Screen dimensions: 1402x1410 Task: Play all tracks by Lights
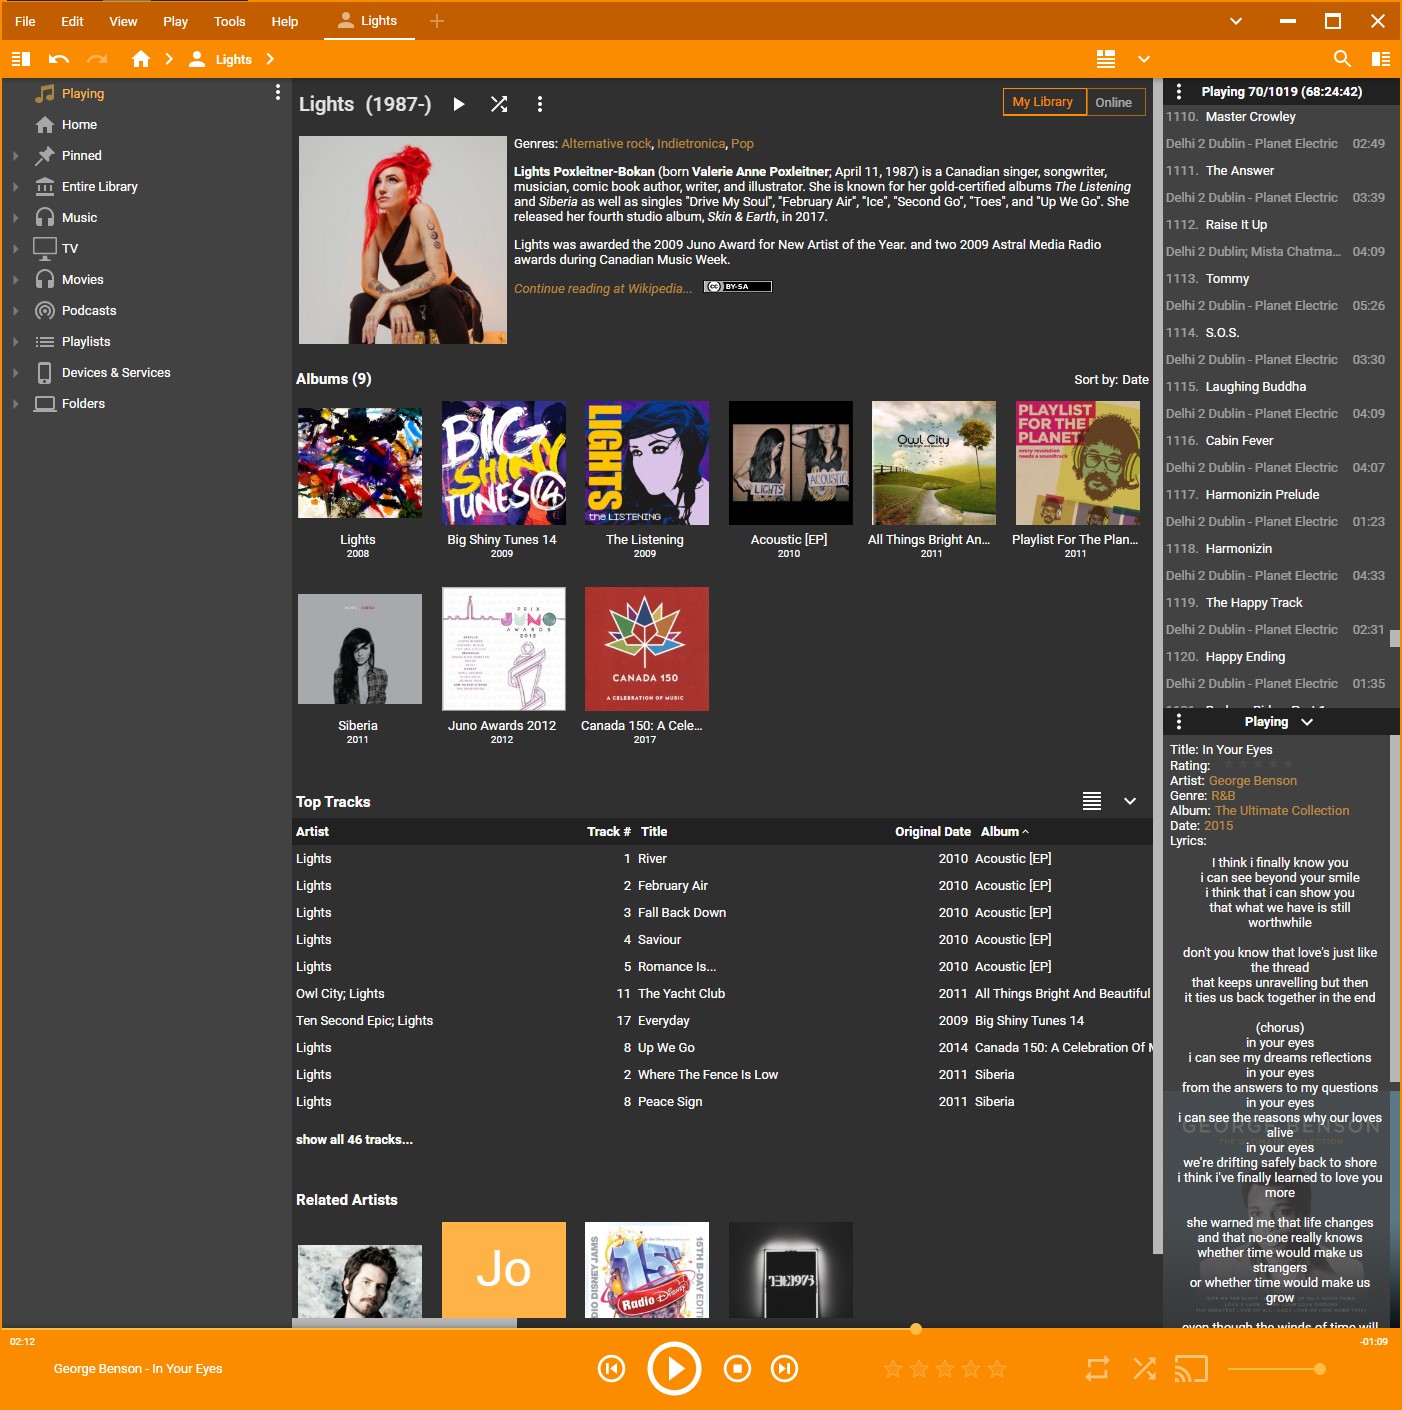pos(458,104)
